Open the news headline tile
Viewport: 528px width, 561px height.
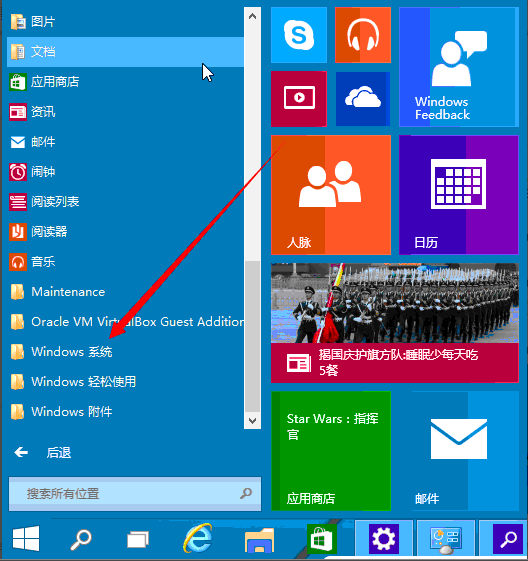(x=395, y=323)
